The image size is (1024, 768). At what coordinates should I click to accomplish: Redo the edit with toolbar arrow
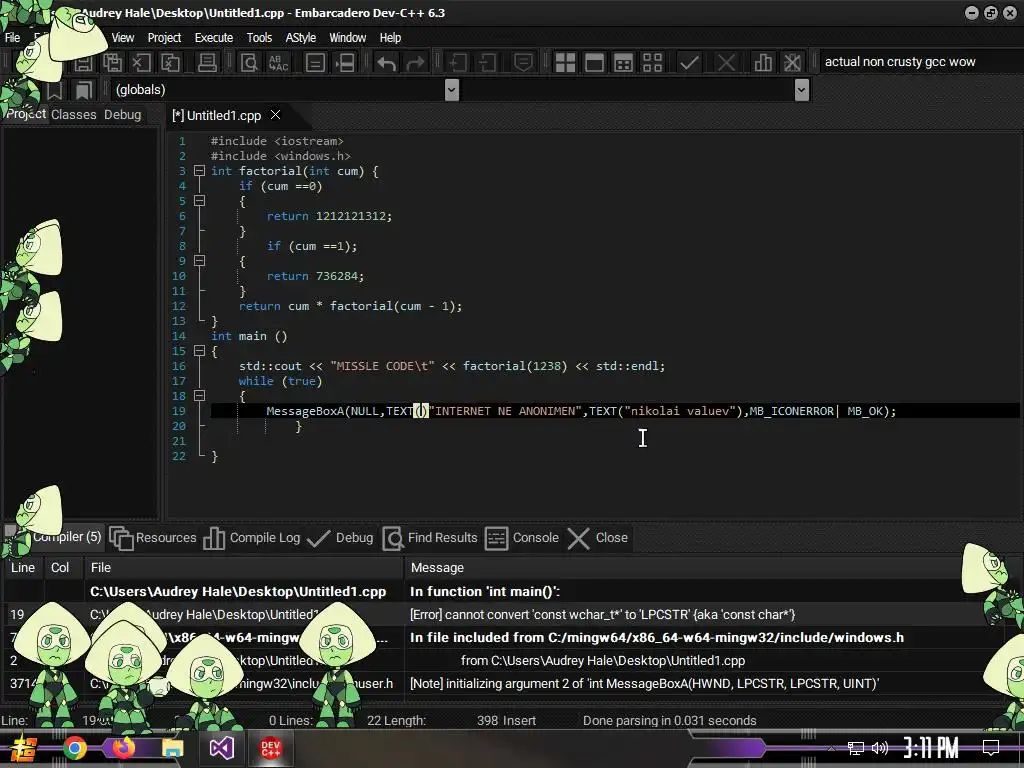pyautogui.click(x=415, y=63)
